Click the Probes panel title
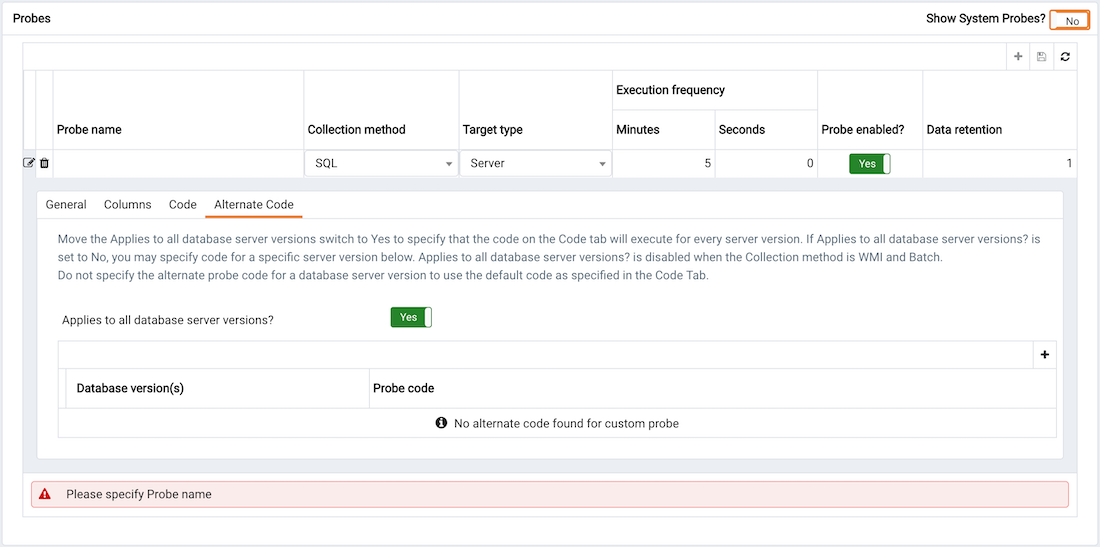The image size is (1100, 547). point(32,19)
